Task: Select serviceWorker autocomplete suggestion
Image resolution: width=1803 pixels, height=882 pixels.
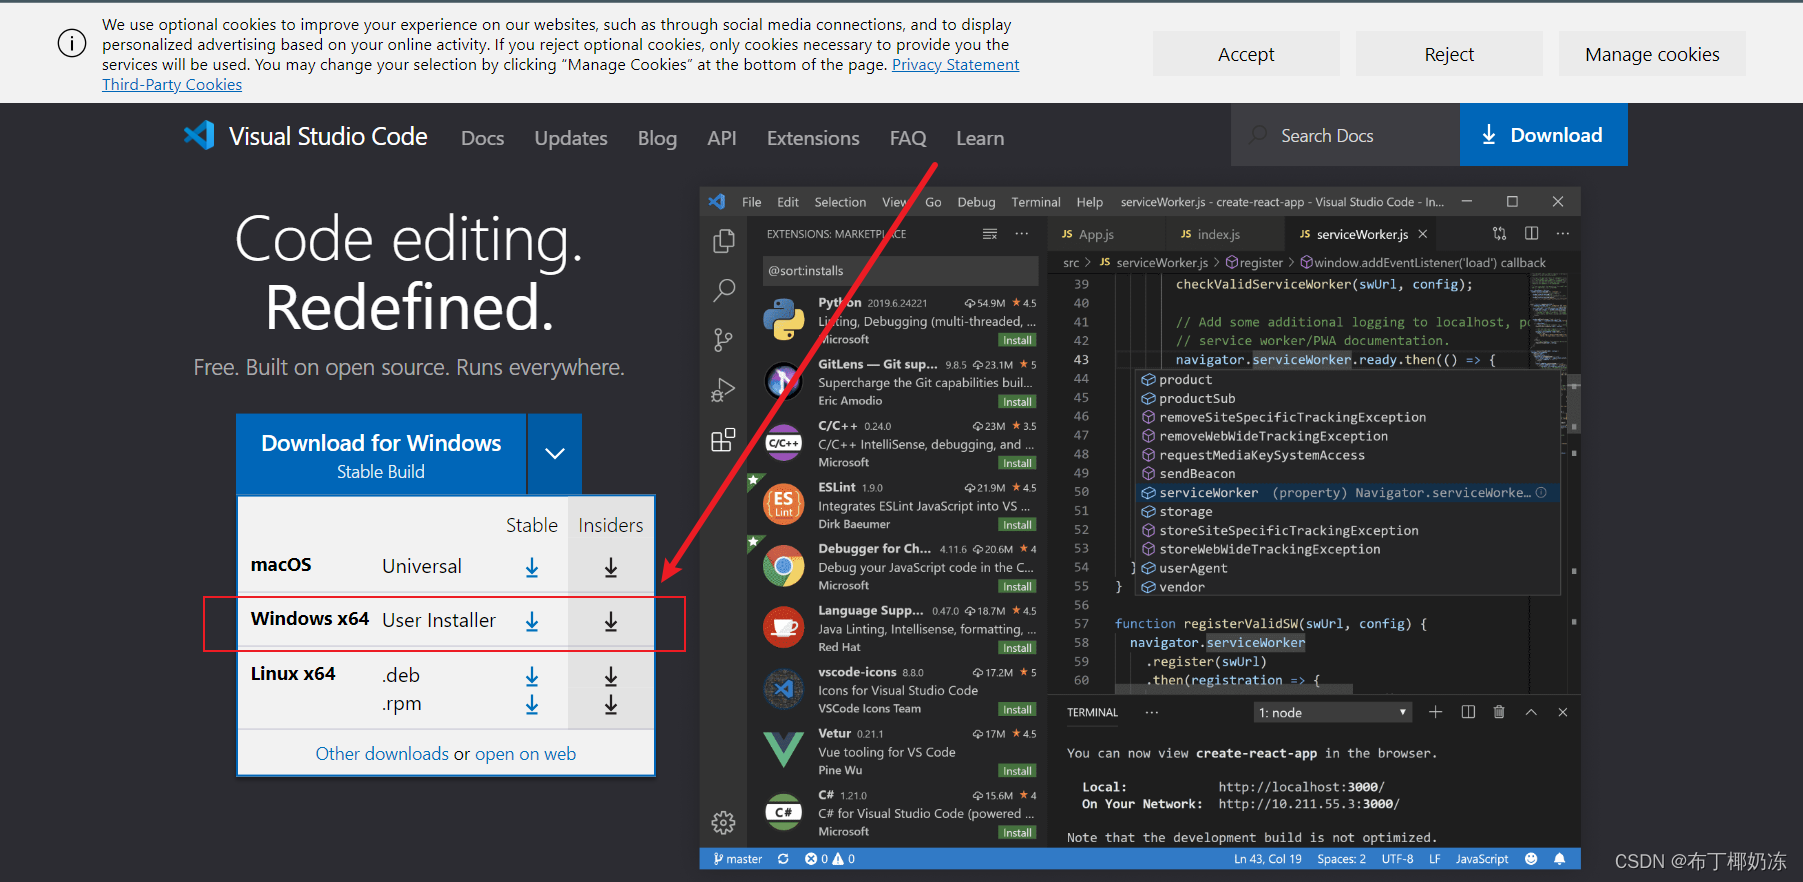Action: 1346,493
